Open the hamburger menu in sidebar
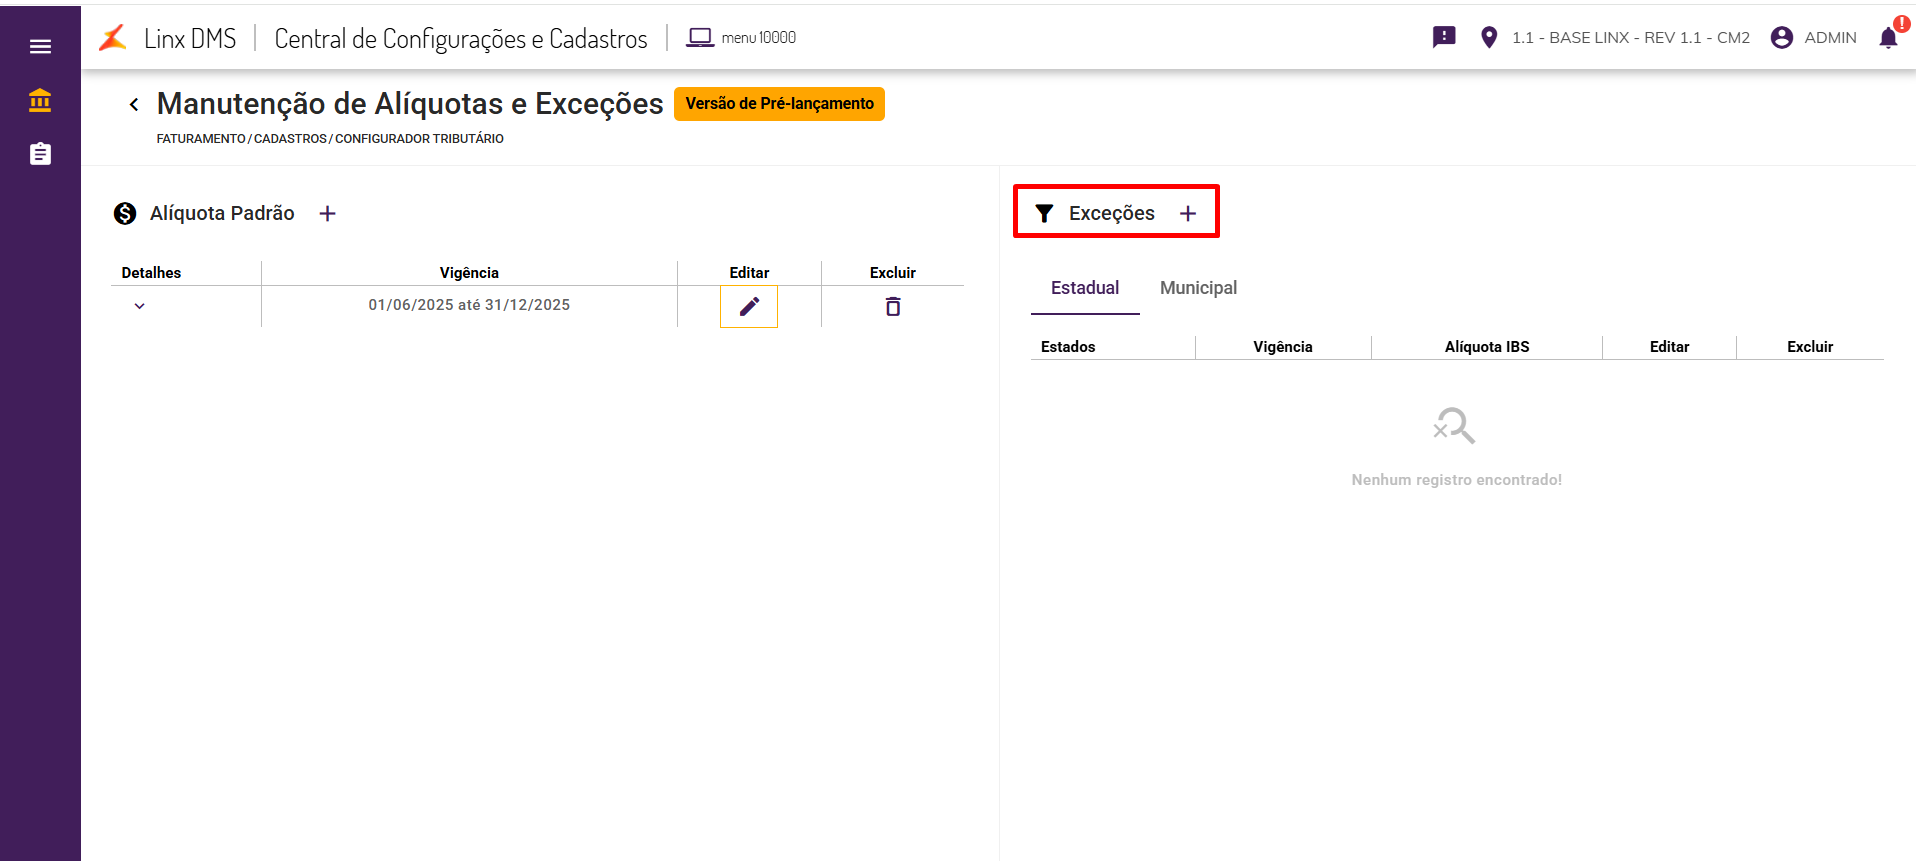The width and height of the screenshot is (1916, 861). click(40, 46)
